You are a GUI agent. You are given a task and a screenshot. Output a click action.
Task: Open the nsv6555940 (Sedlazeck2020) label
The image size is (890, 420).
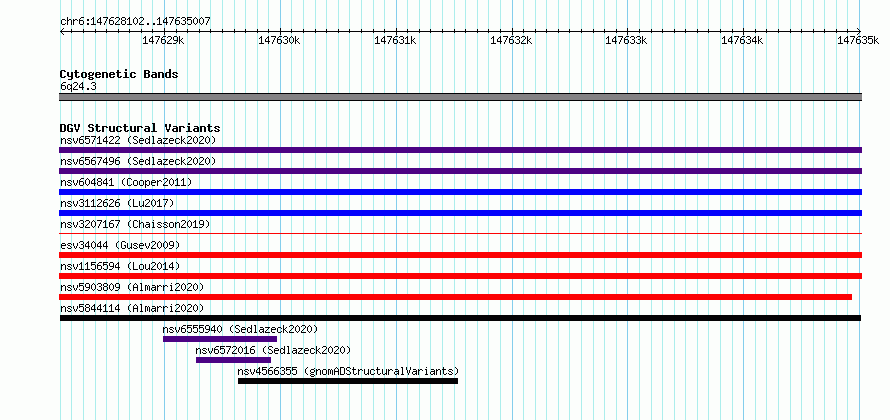(241, 329)
